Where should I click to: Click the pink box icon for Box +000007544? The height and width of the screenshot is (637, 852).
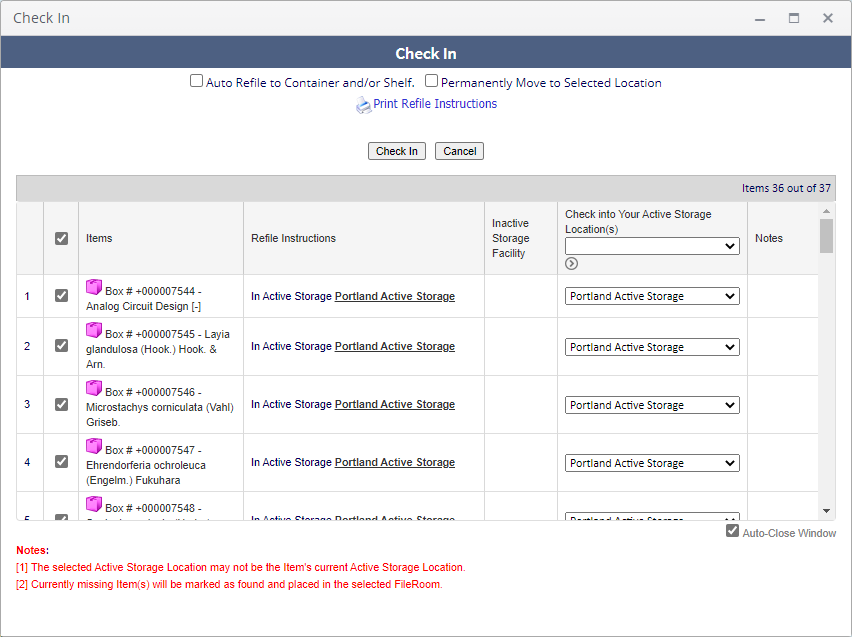click(x=94, y=286)
